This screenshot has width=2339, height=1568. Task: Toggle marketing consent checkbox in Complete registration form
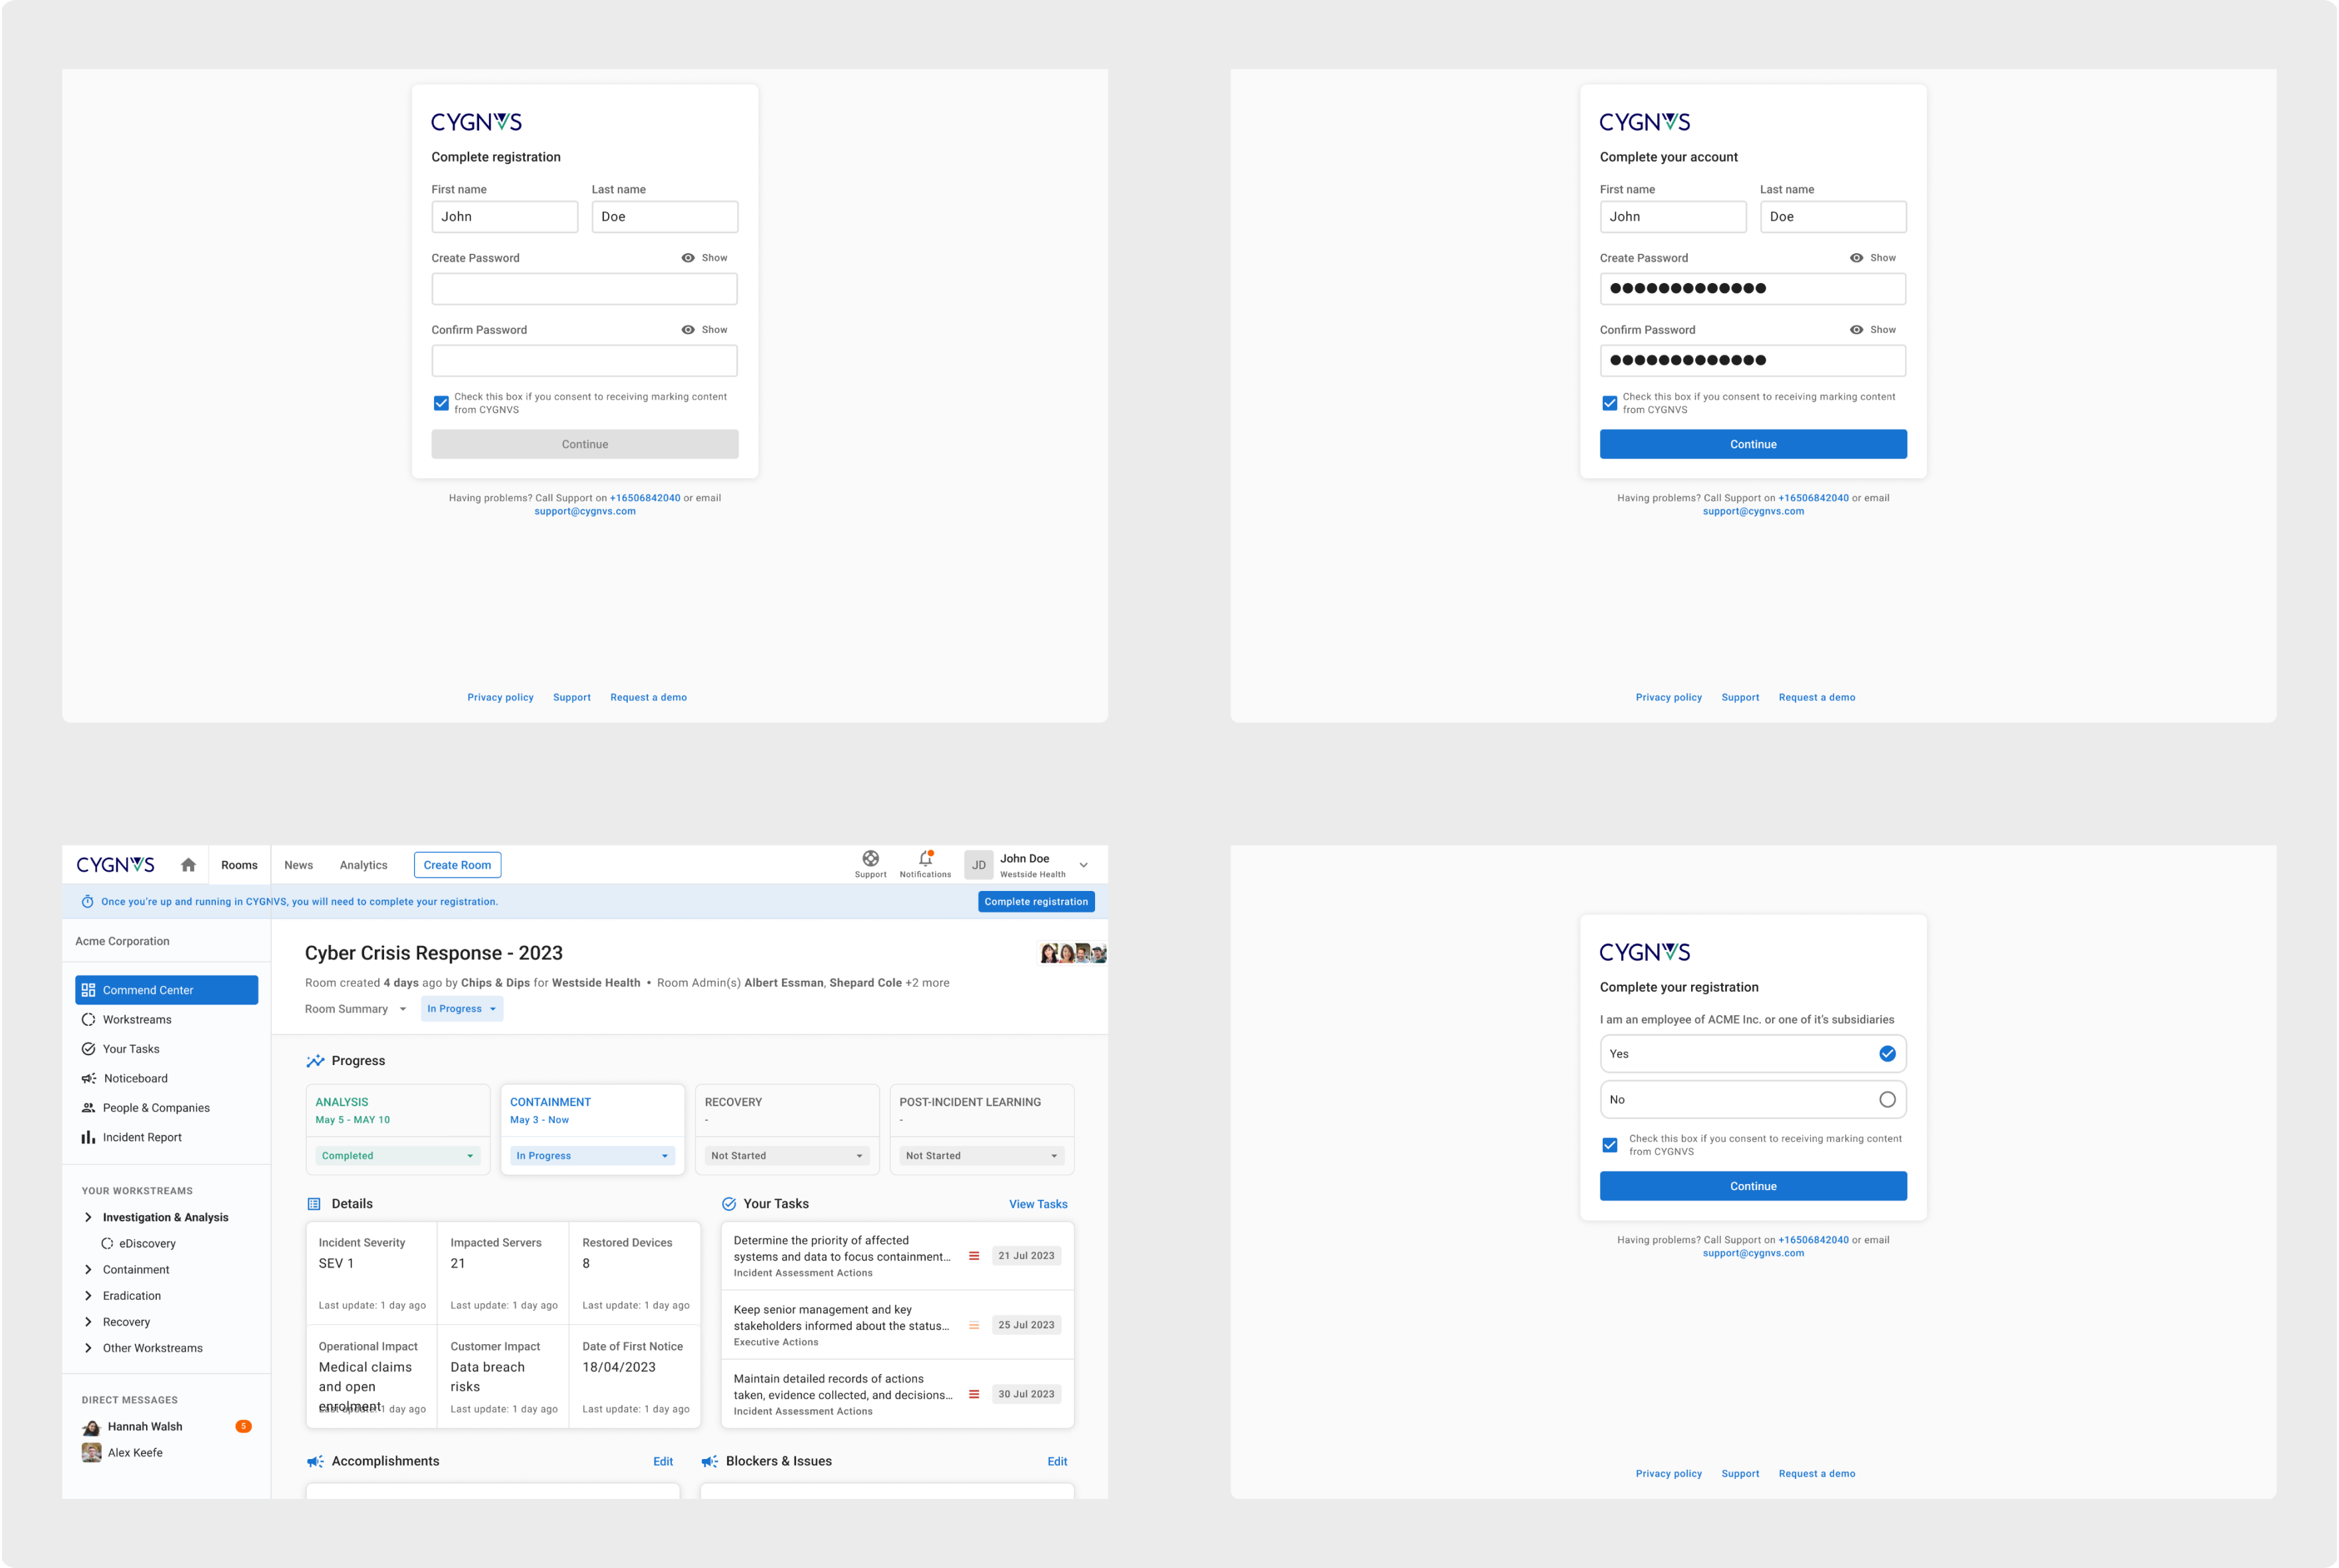[441, 403]
